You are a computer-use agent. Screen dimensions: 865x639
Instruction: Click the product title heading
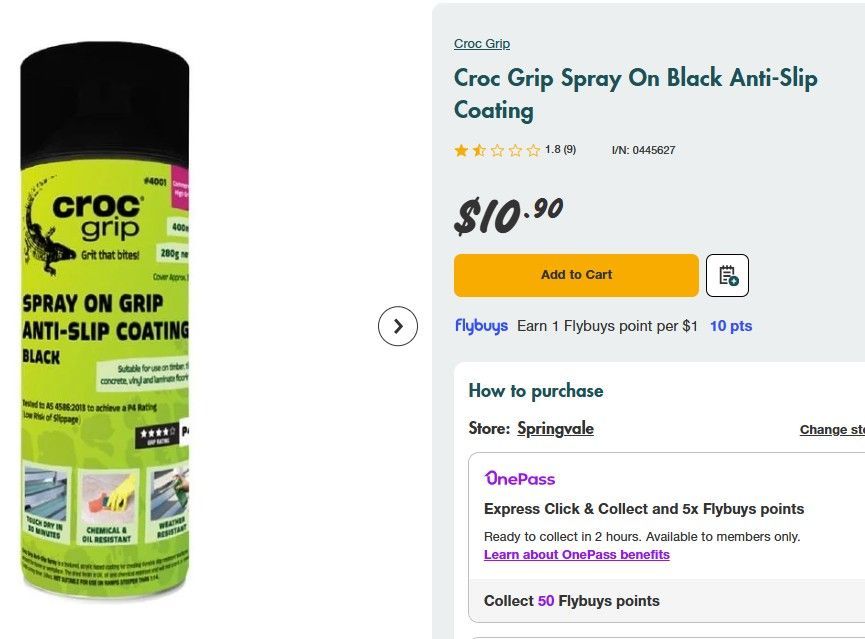click(x=636, y=94)
